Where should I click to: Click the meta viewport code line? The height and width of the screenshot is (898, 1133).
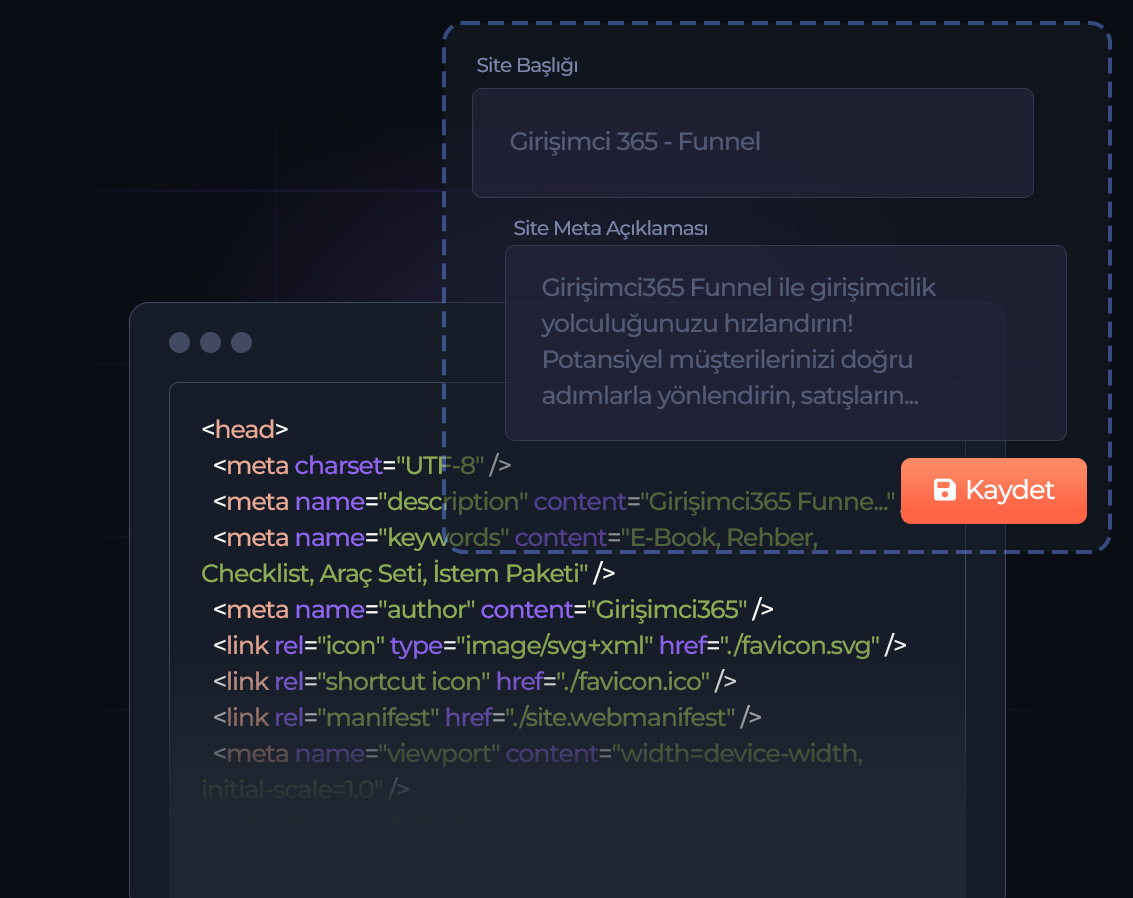point(536,753)
